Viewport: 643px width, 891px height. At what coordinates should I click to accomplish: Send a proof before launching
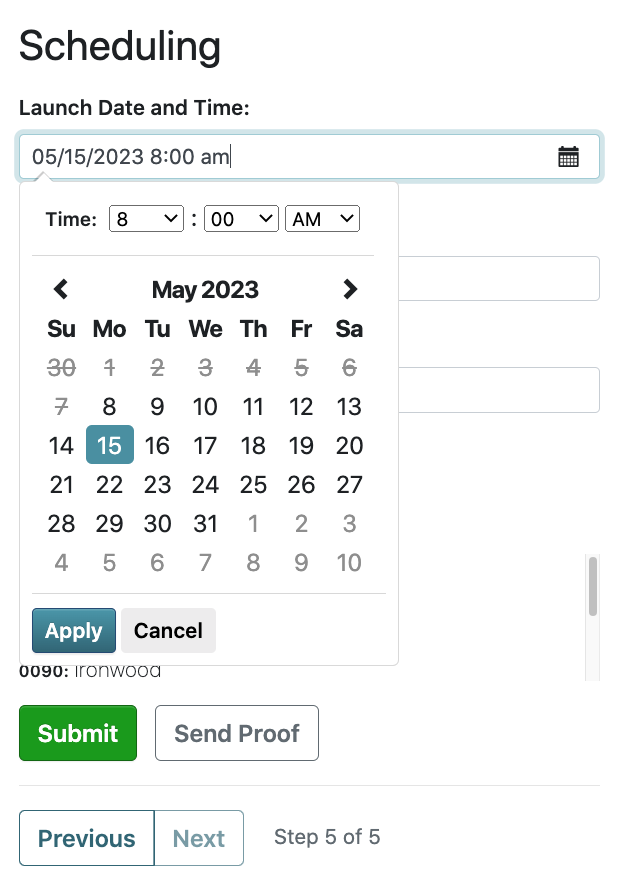click(236, 733)
